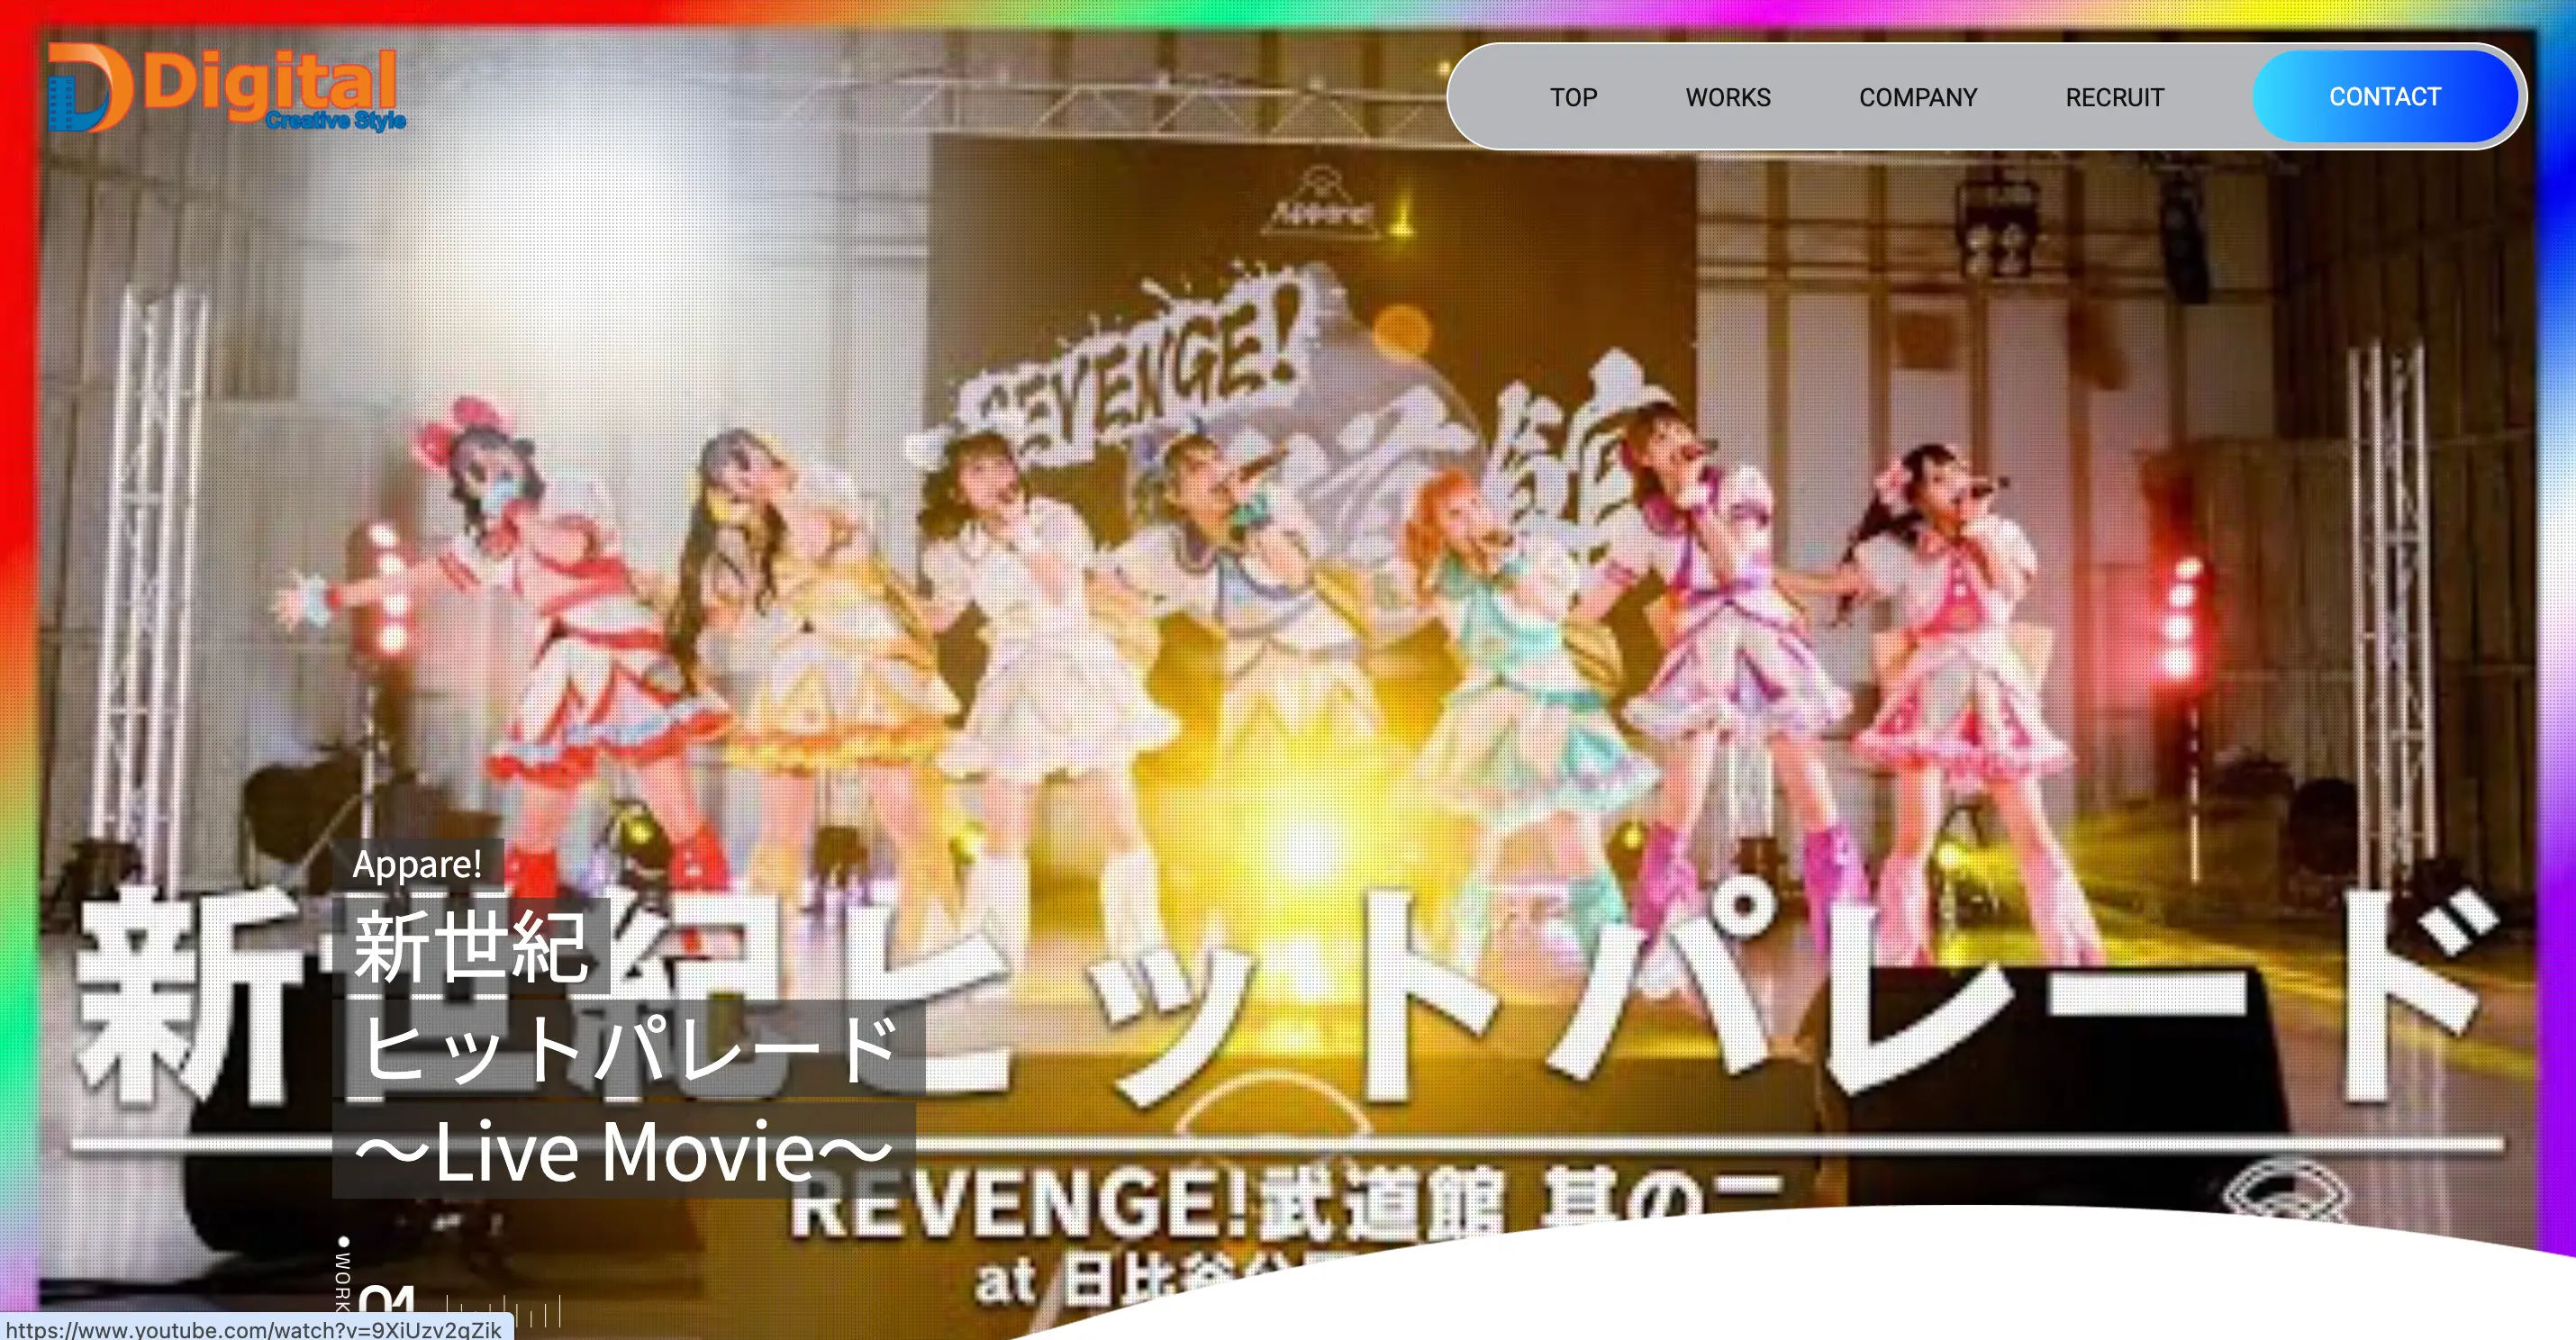Click the Appare! artist label
The width and height of the screenshot is (2576, 1340).
(417, 864)
